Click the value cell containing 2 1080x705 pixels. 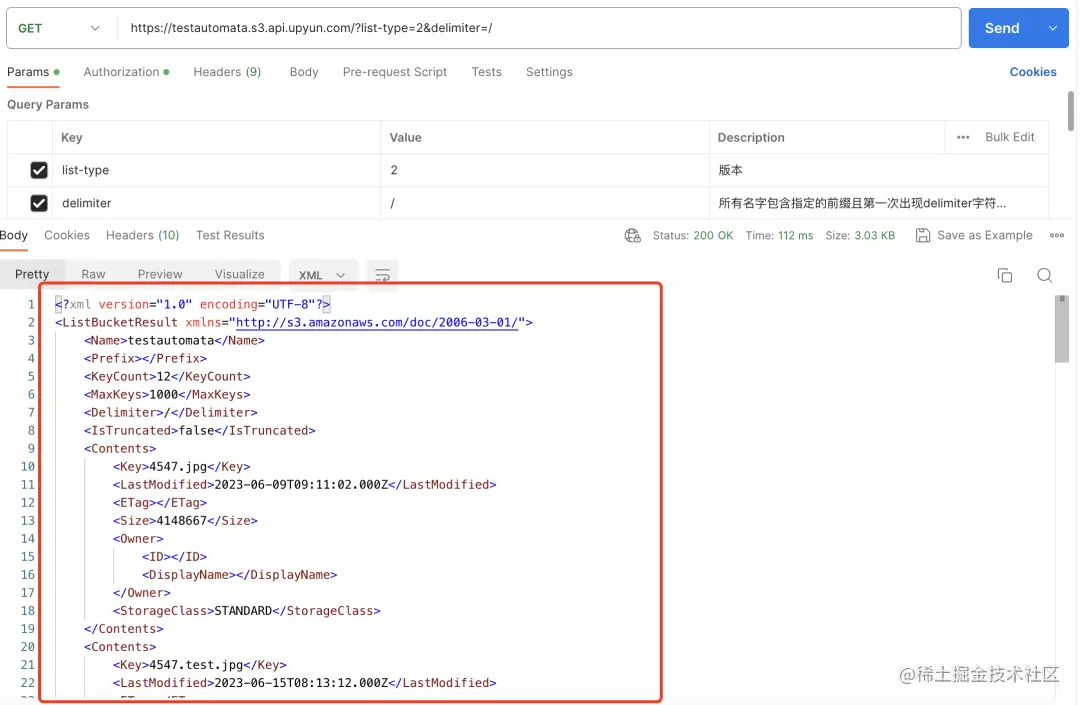click(x=545, y=170)
